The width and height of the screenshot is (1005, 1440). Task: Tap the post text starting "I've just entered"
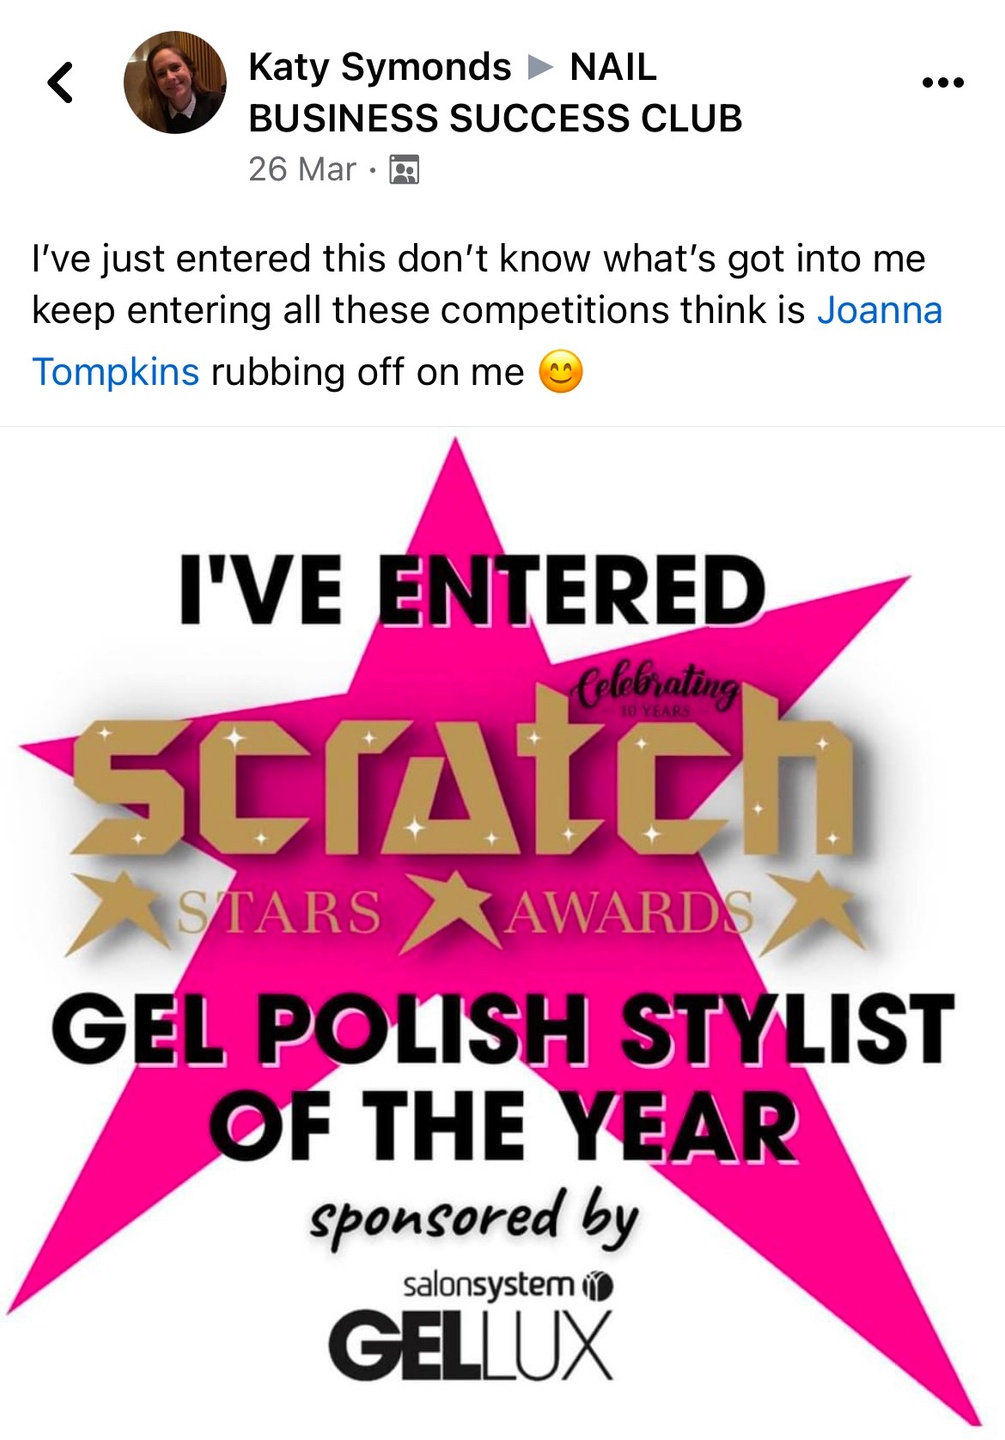487,314
